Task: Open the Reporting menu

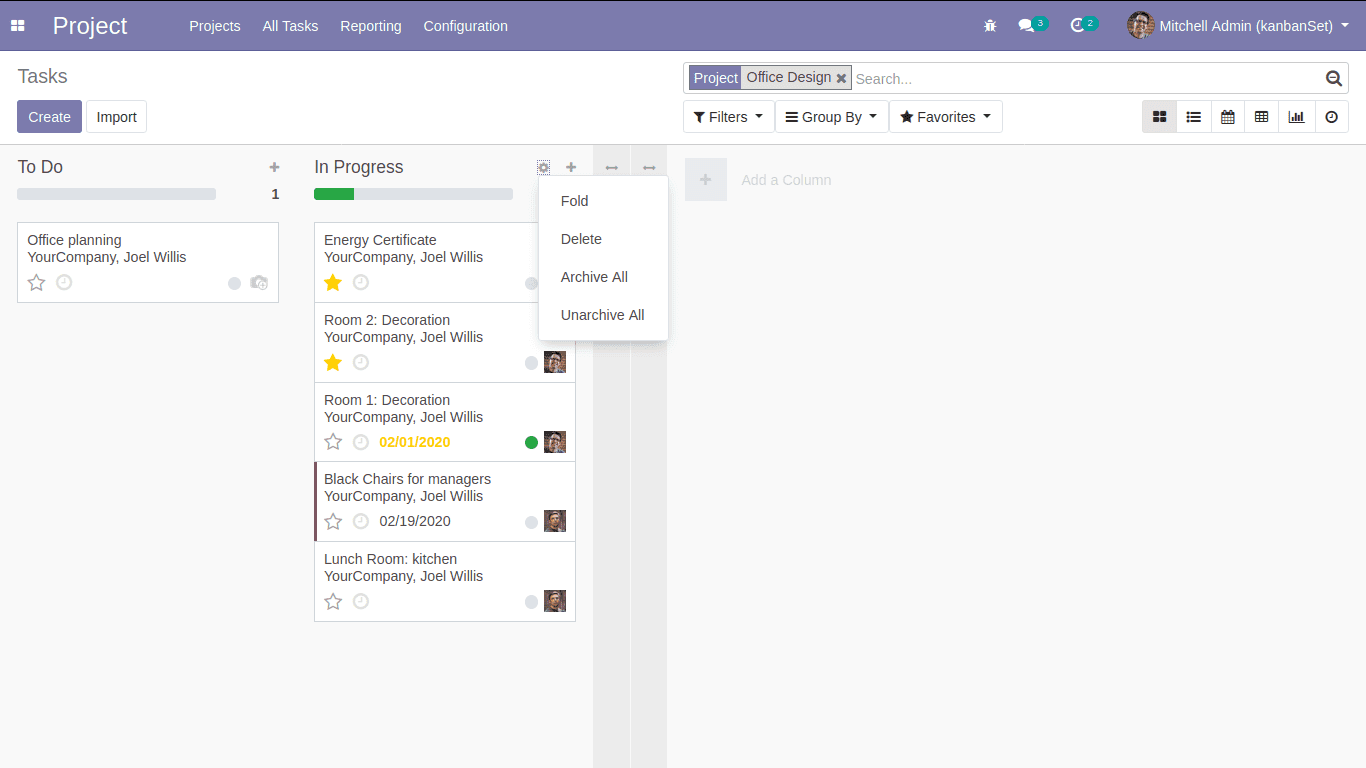Action: point(371,26)
